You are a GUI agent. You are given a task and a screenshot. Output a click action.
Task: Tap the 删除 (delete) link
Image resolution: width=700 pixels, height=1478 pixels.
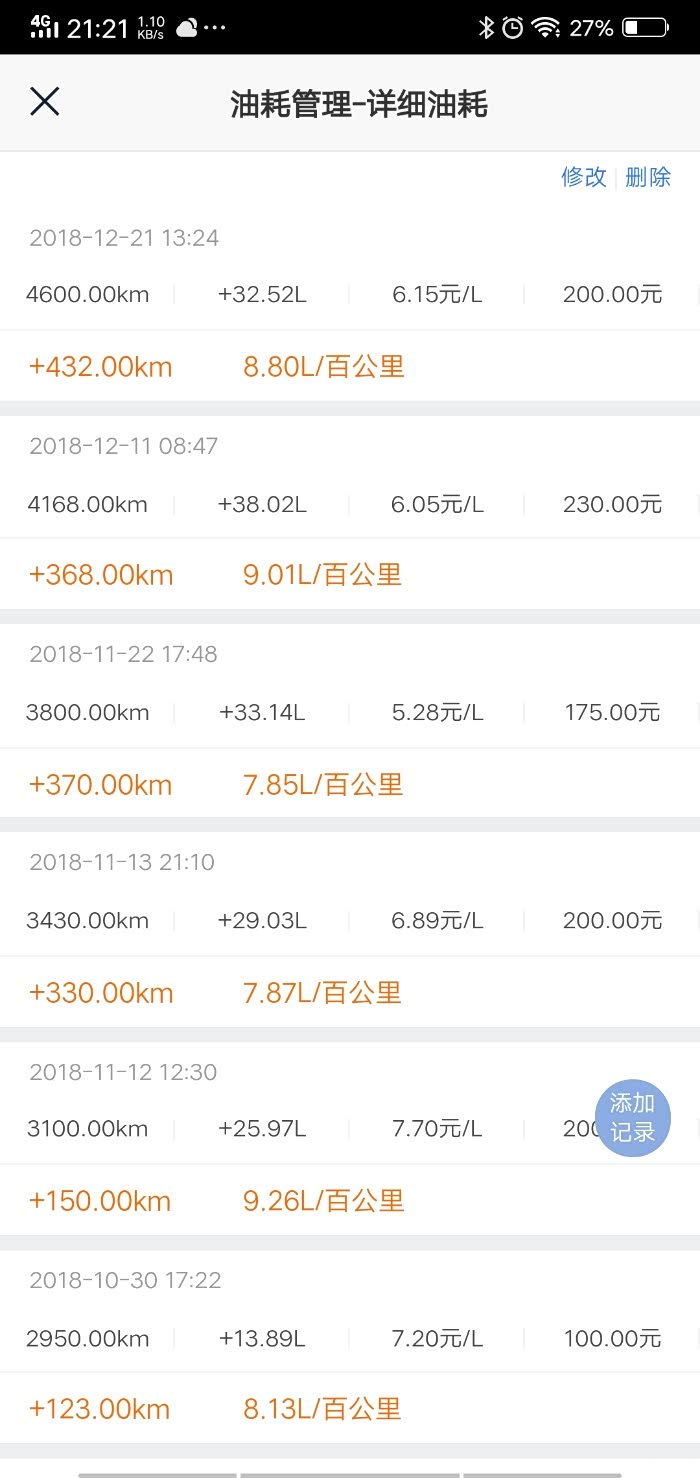click(648, 177)
